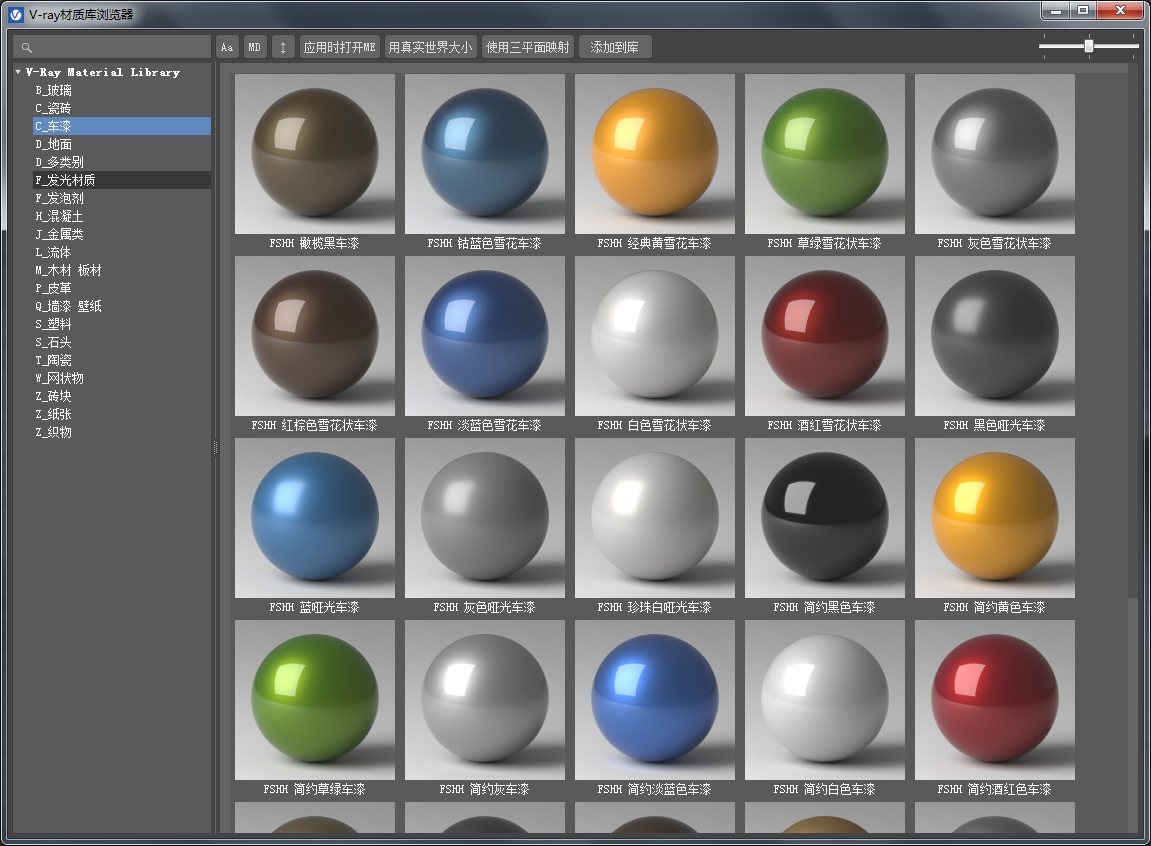Select the FSHH 橄榄黑车漆 material thumbnail

point(315,154)
